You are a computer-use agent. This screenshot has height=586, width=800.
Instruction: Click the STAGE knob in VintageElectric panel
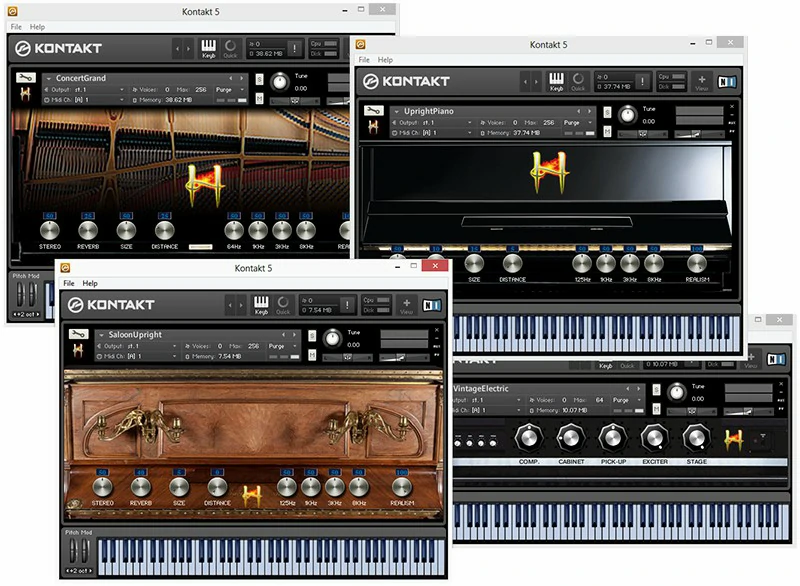(696, 438)
